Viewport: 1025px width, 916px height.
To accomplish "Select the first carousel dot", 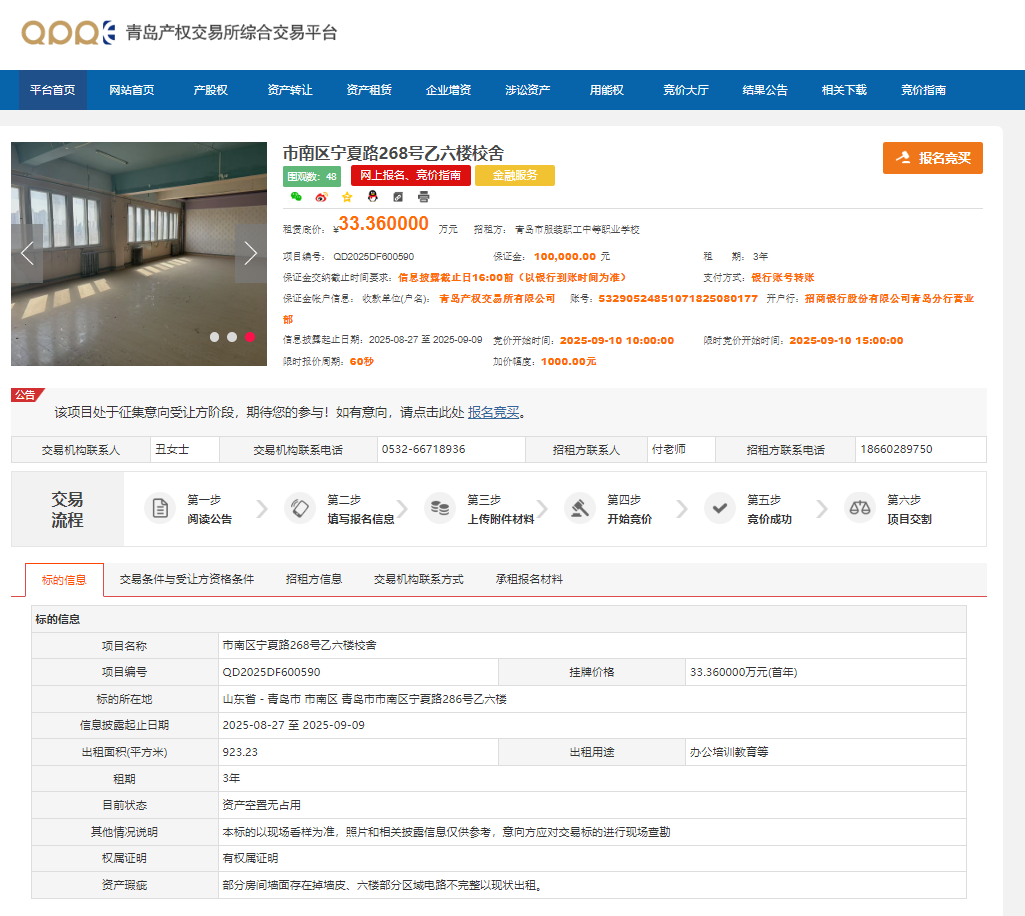I will tap(214, 337).
